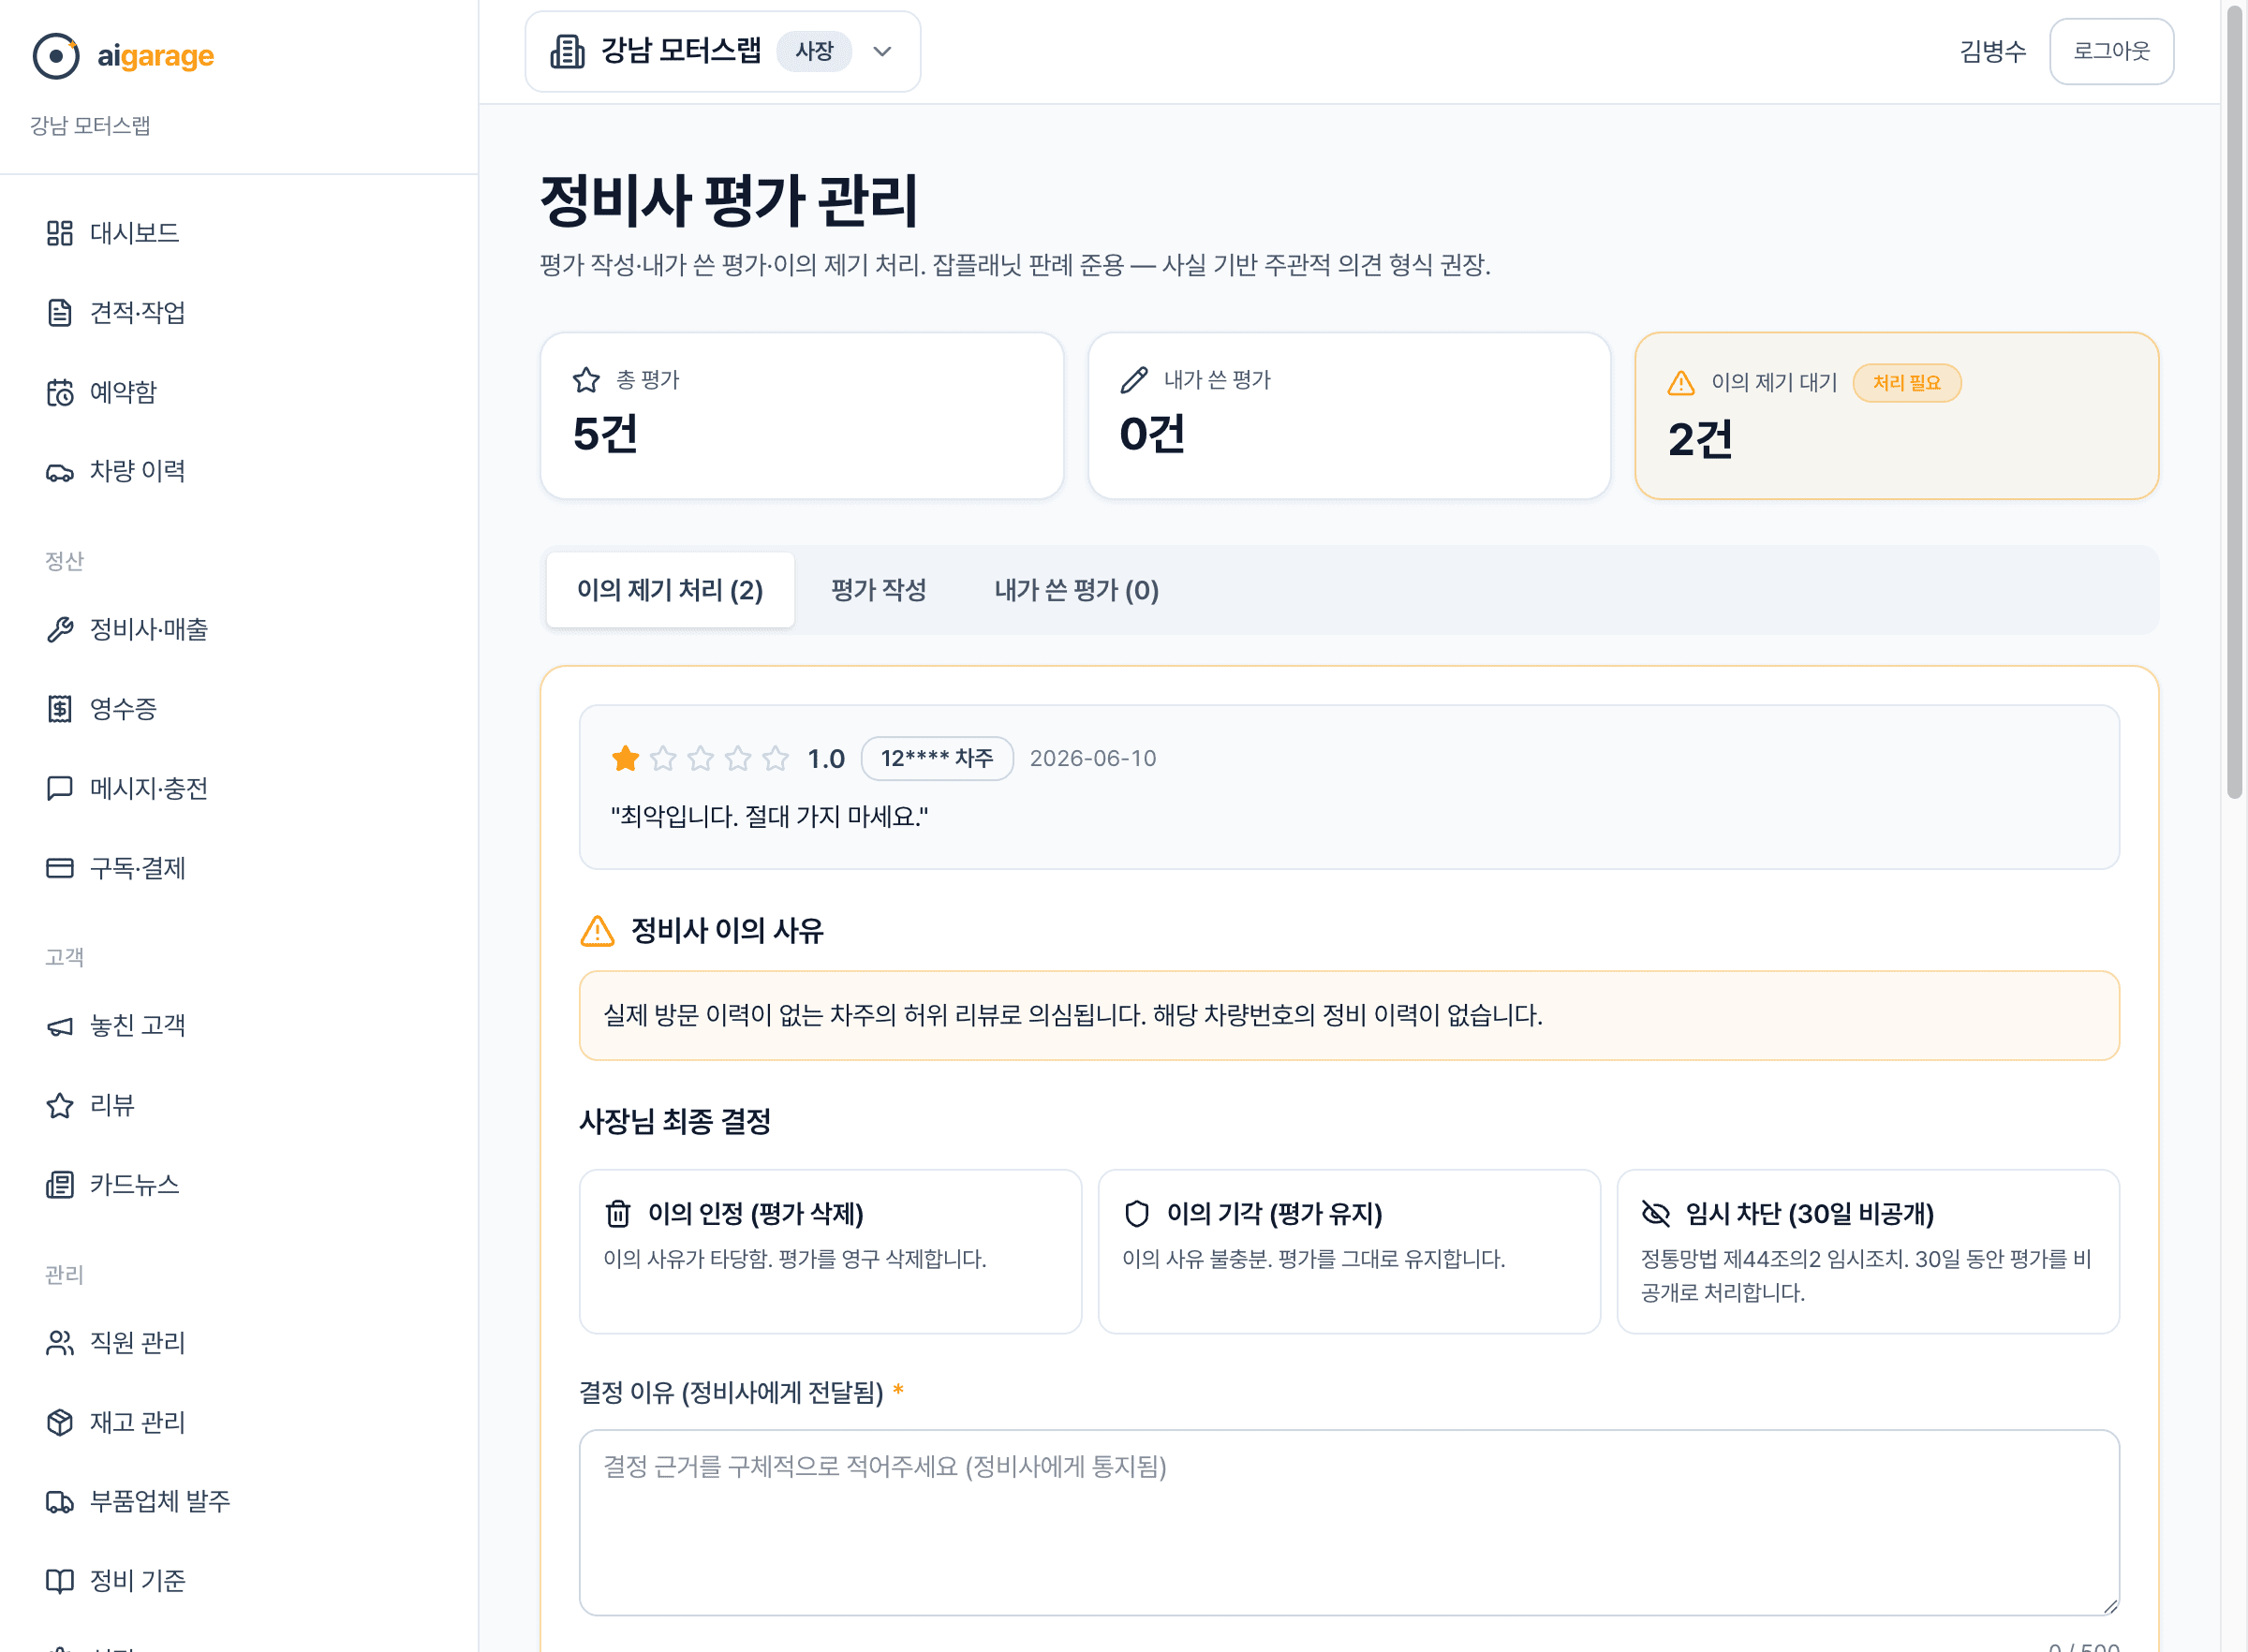
Task: Open the 대시보드 dashboard grid icon
Action: pyautogui.click(x=60, y=233)
